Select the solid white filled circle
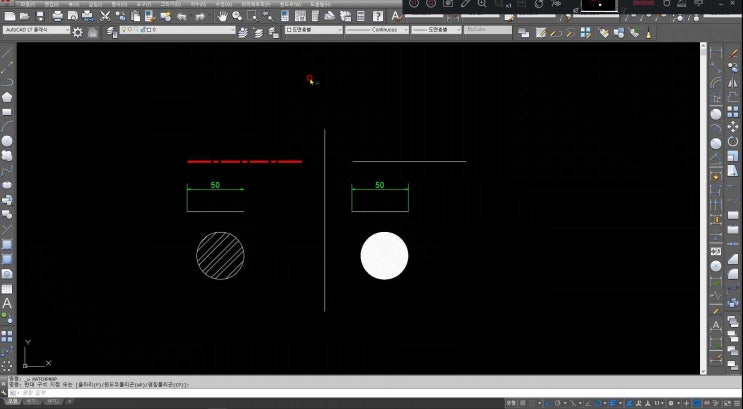The image size is (743, 409). (384, 255)
